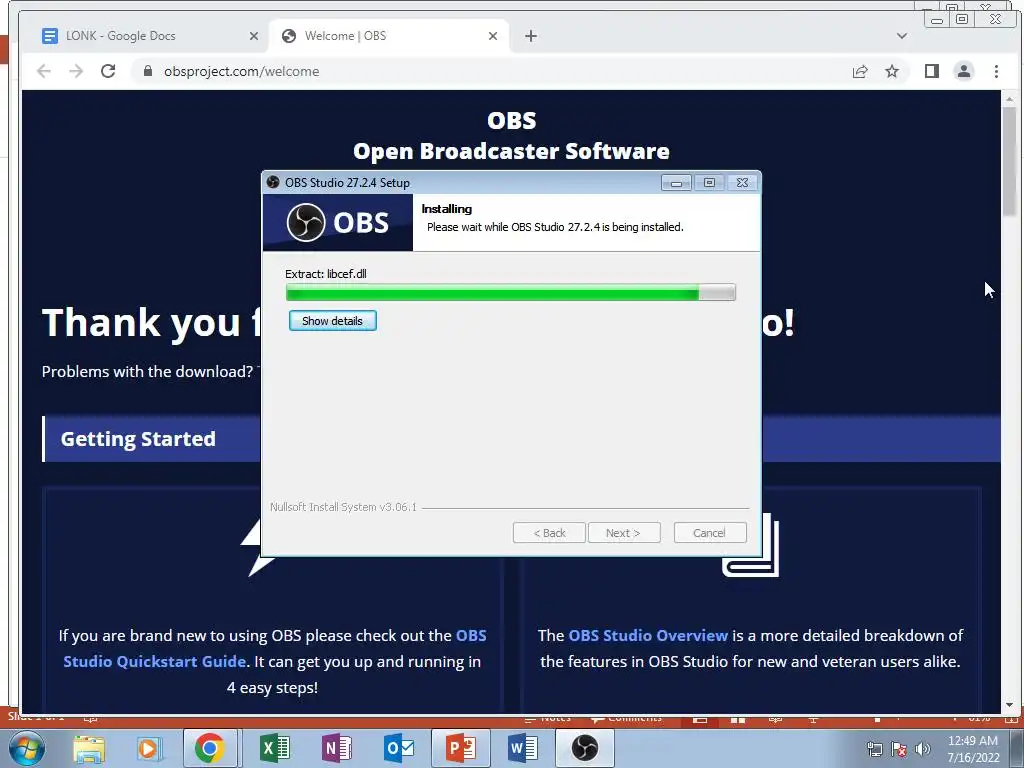The image size is (1024, 768).
Task: Click the Cancel button in OBS Setup
Action: [x=709, y=533]
